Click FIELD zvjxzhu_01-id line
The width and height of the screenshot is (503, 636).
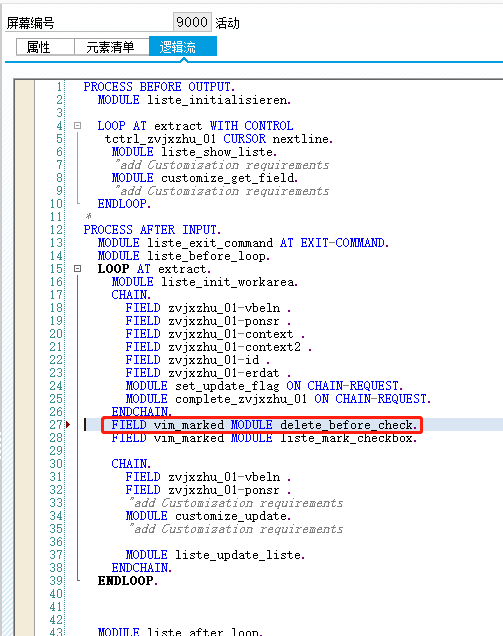point(198,360)
